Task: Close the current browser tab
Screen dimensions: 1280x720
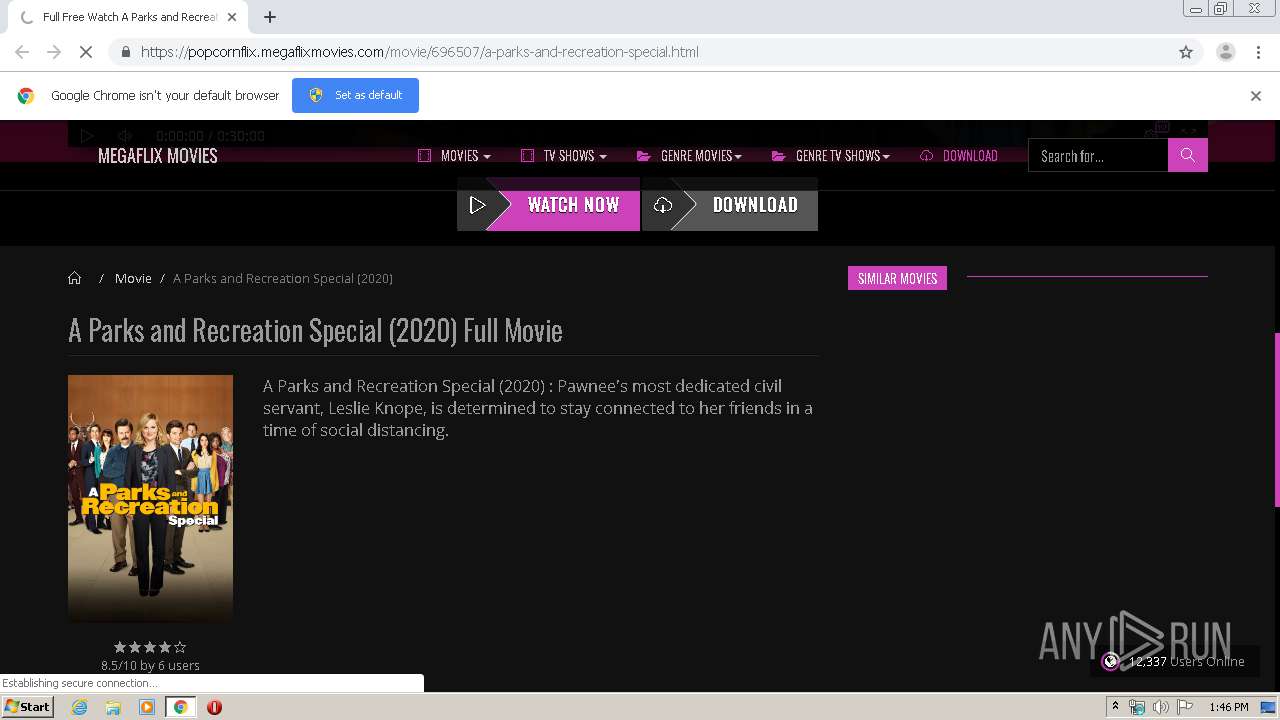Action: (x=232, y=17)
